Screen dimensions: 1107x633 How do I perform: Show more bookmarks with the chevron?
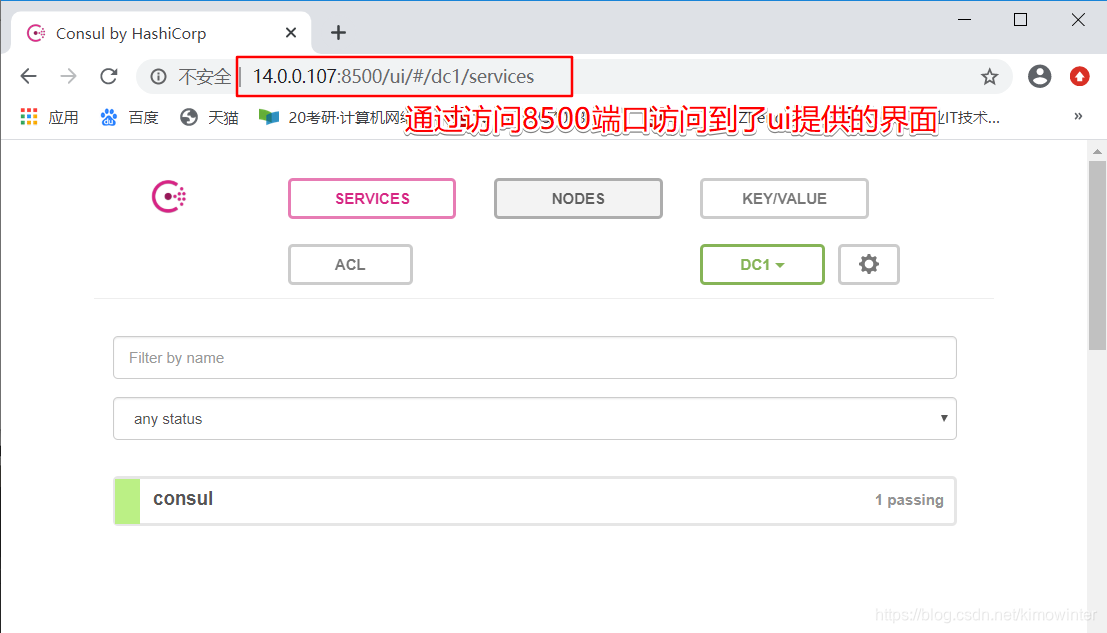(1078, 116)
